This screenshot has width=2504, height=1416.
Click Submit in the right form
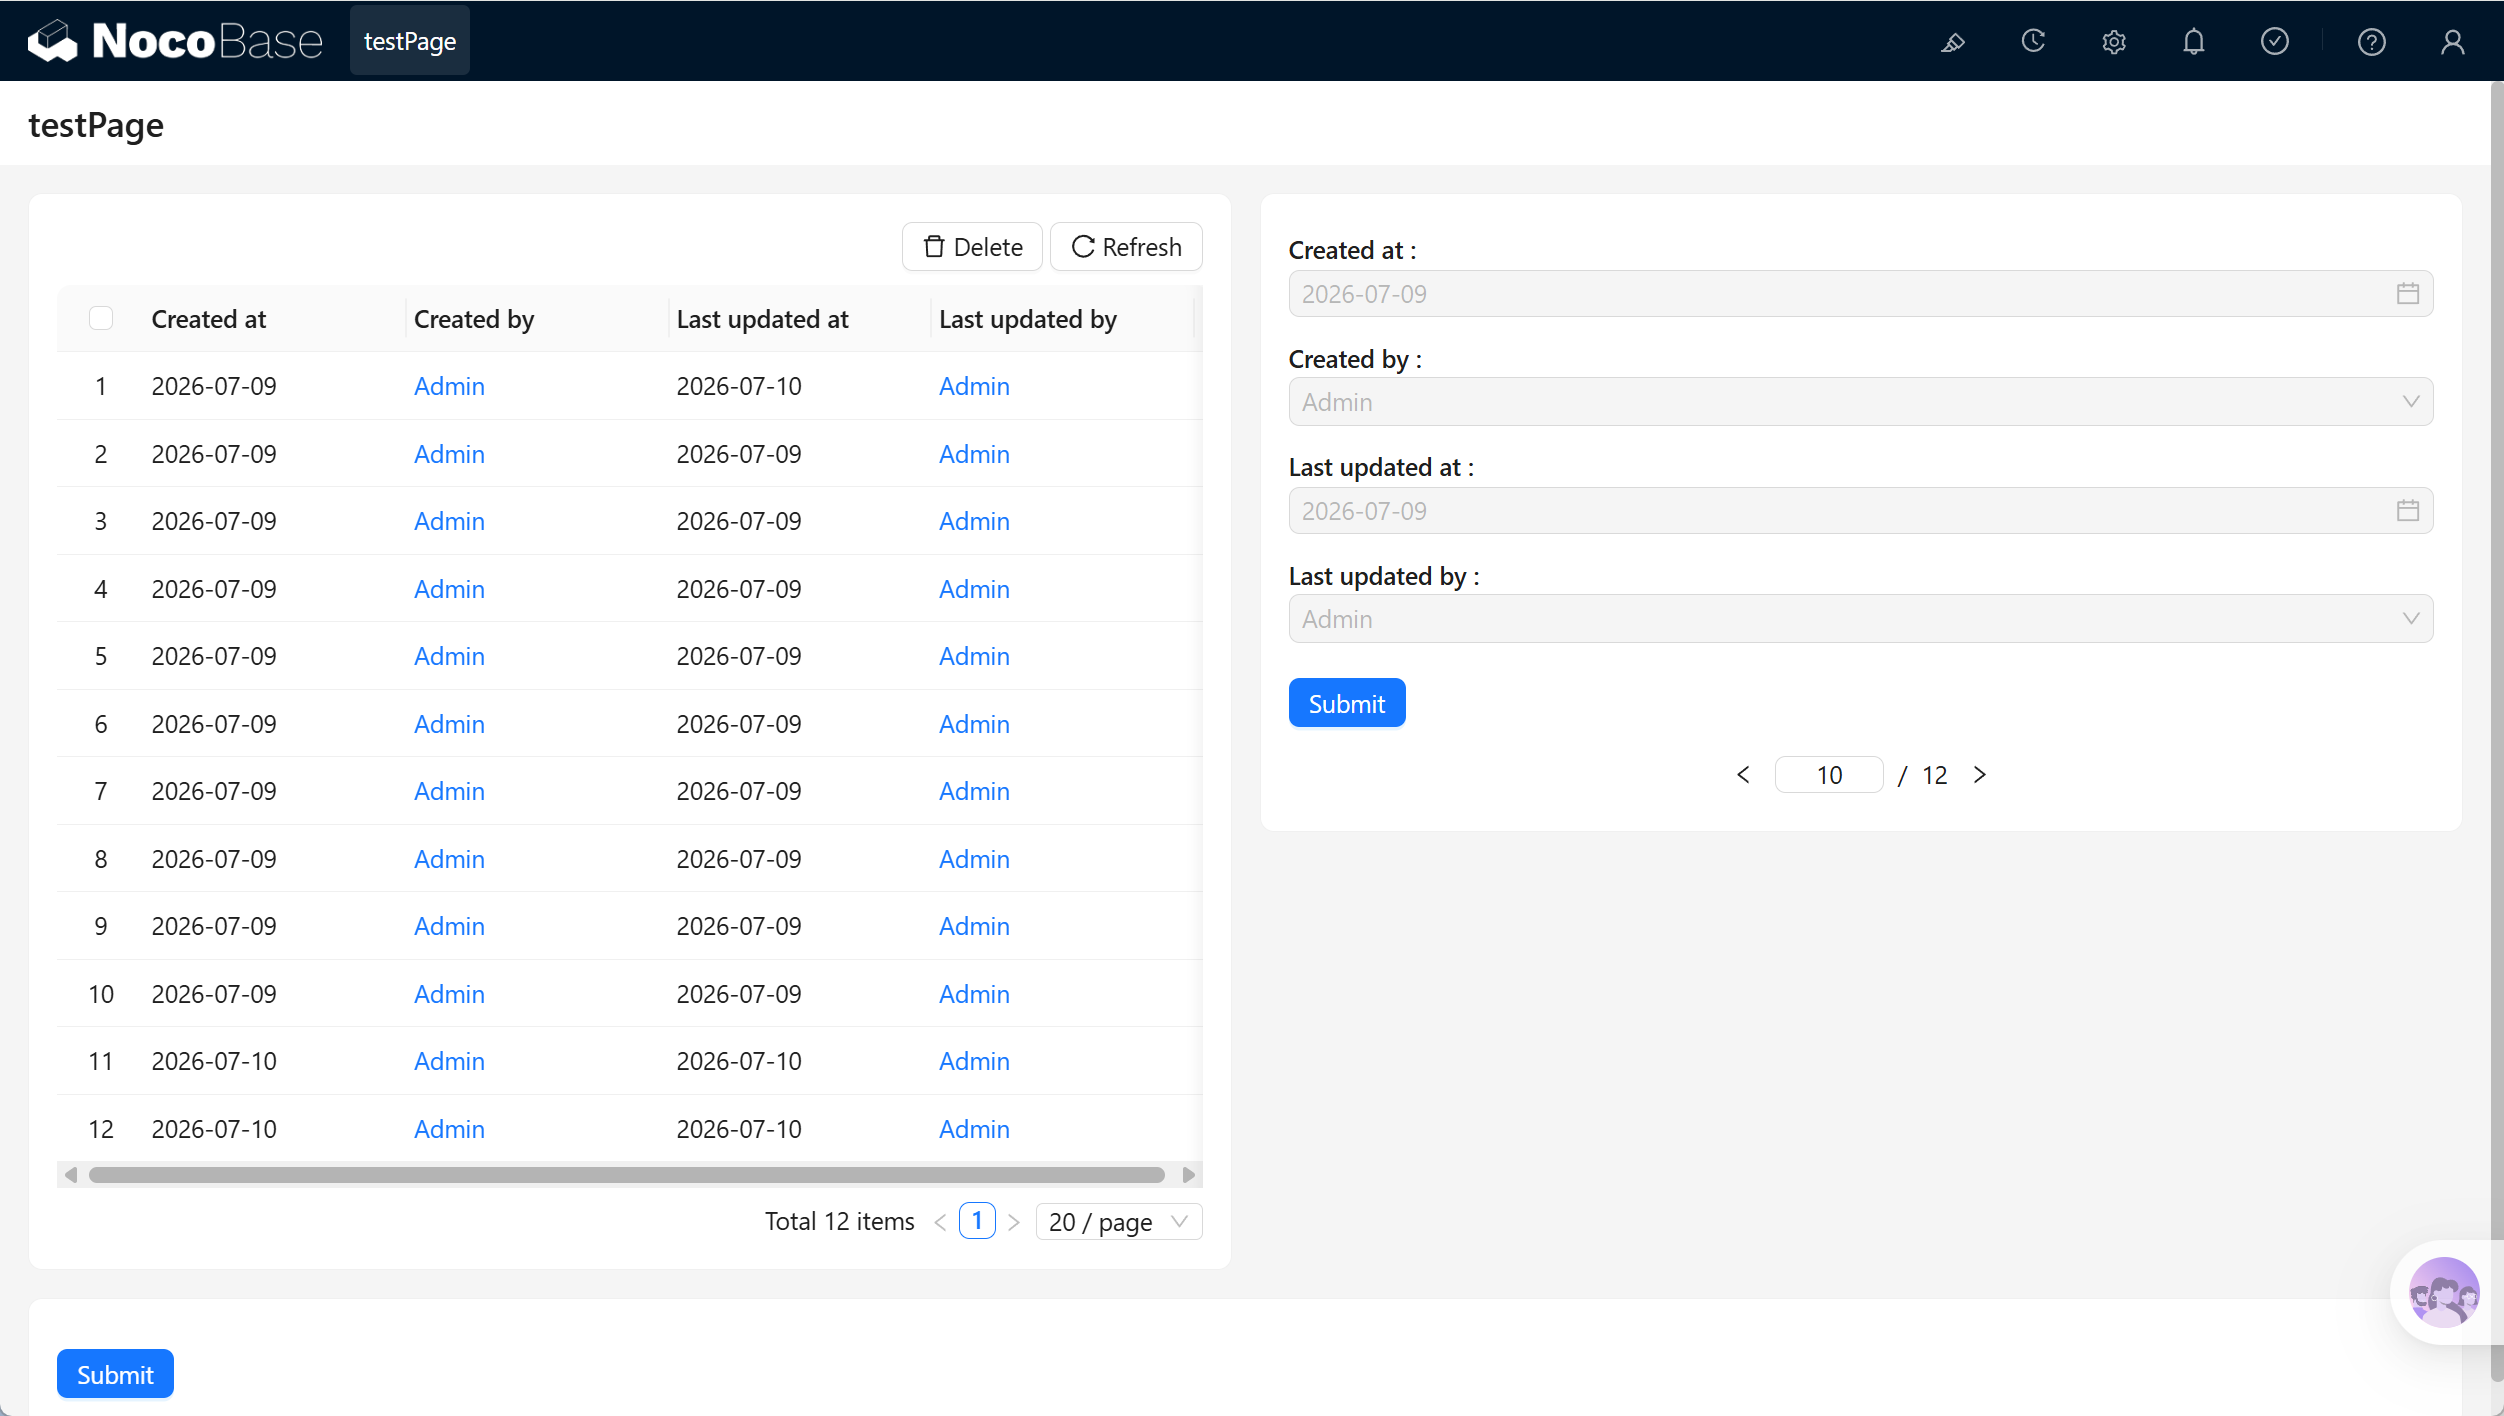pos(1347,703)
